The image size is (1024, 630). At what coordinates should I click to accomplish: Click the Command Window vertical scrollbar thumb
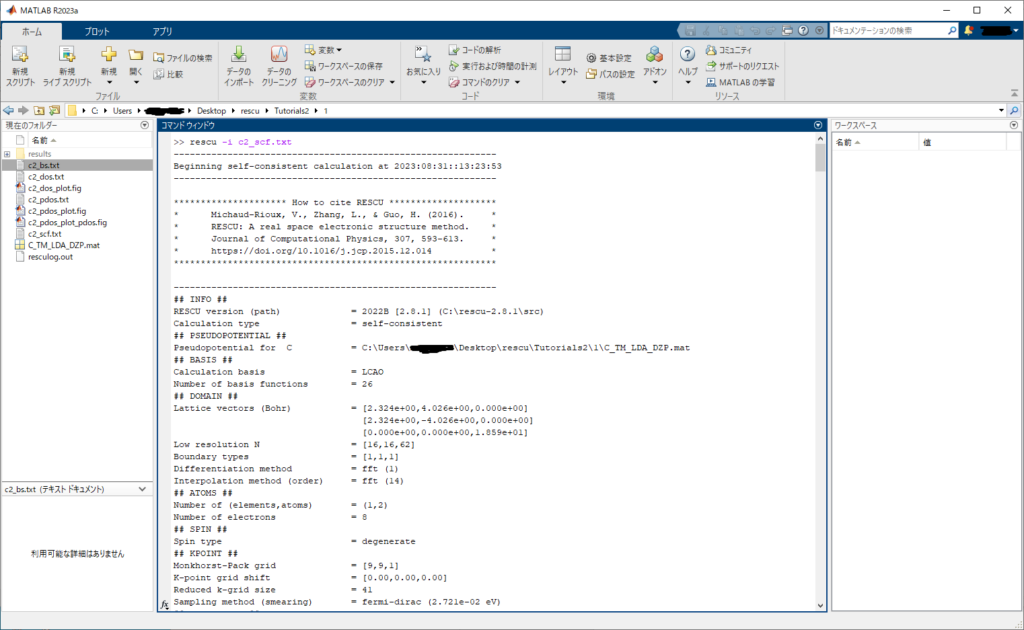tap(820, 157)
